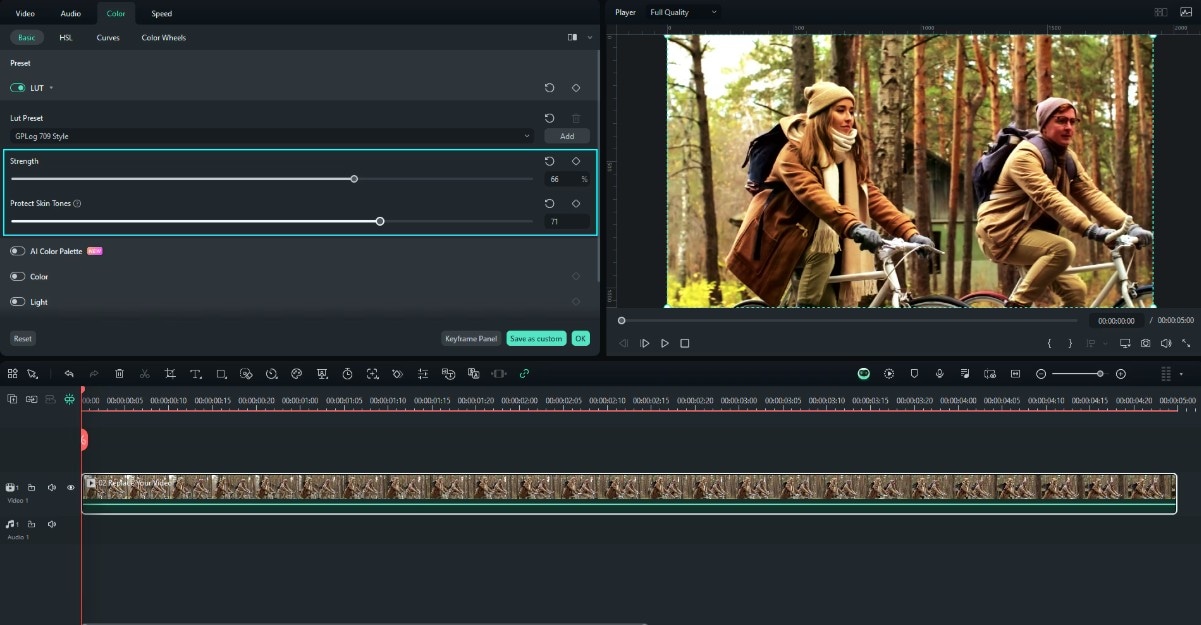1201x625 pixels.
Task: Lock the Audio 1 track folder icon
Action: 32,524
